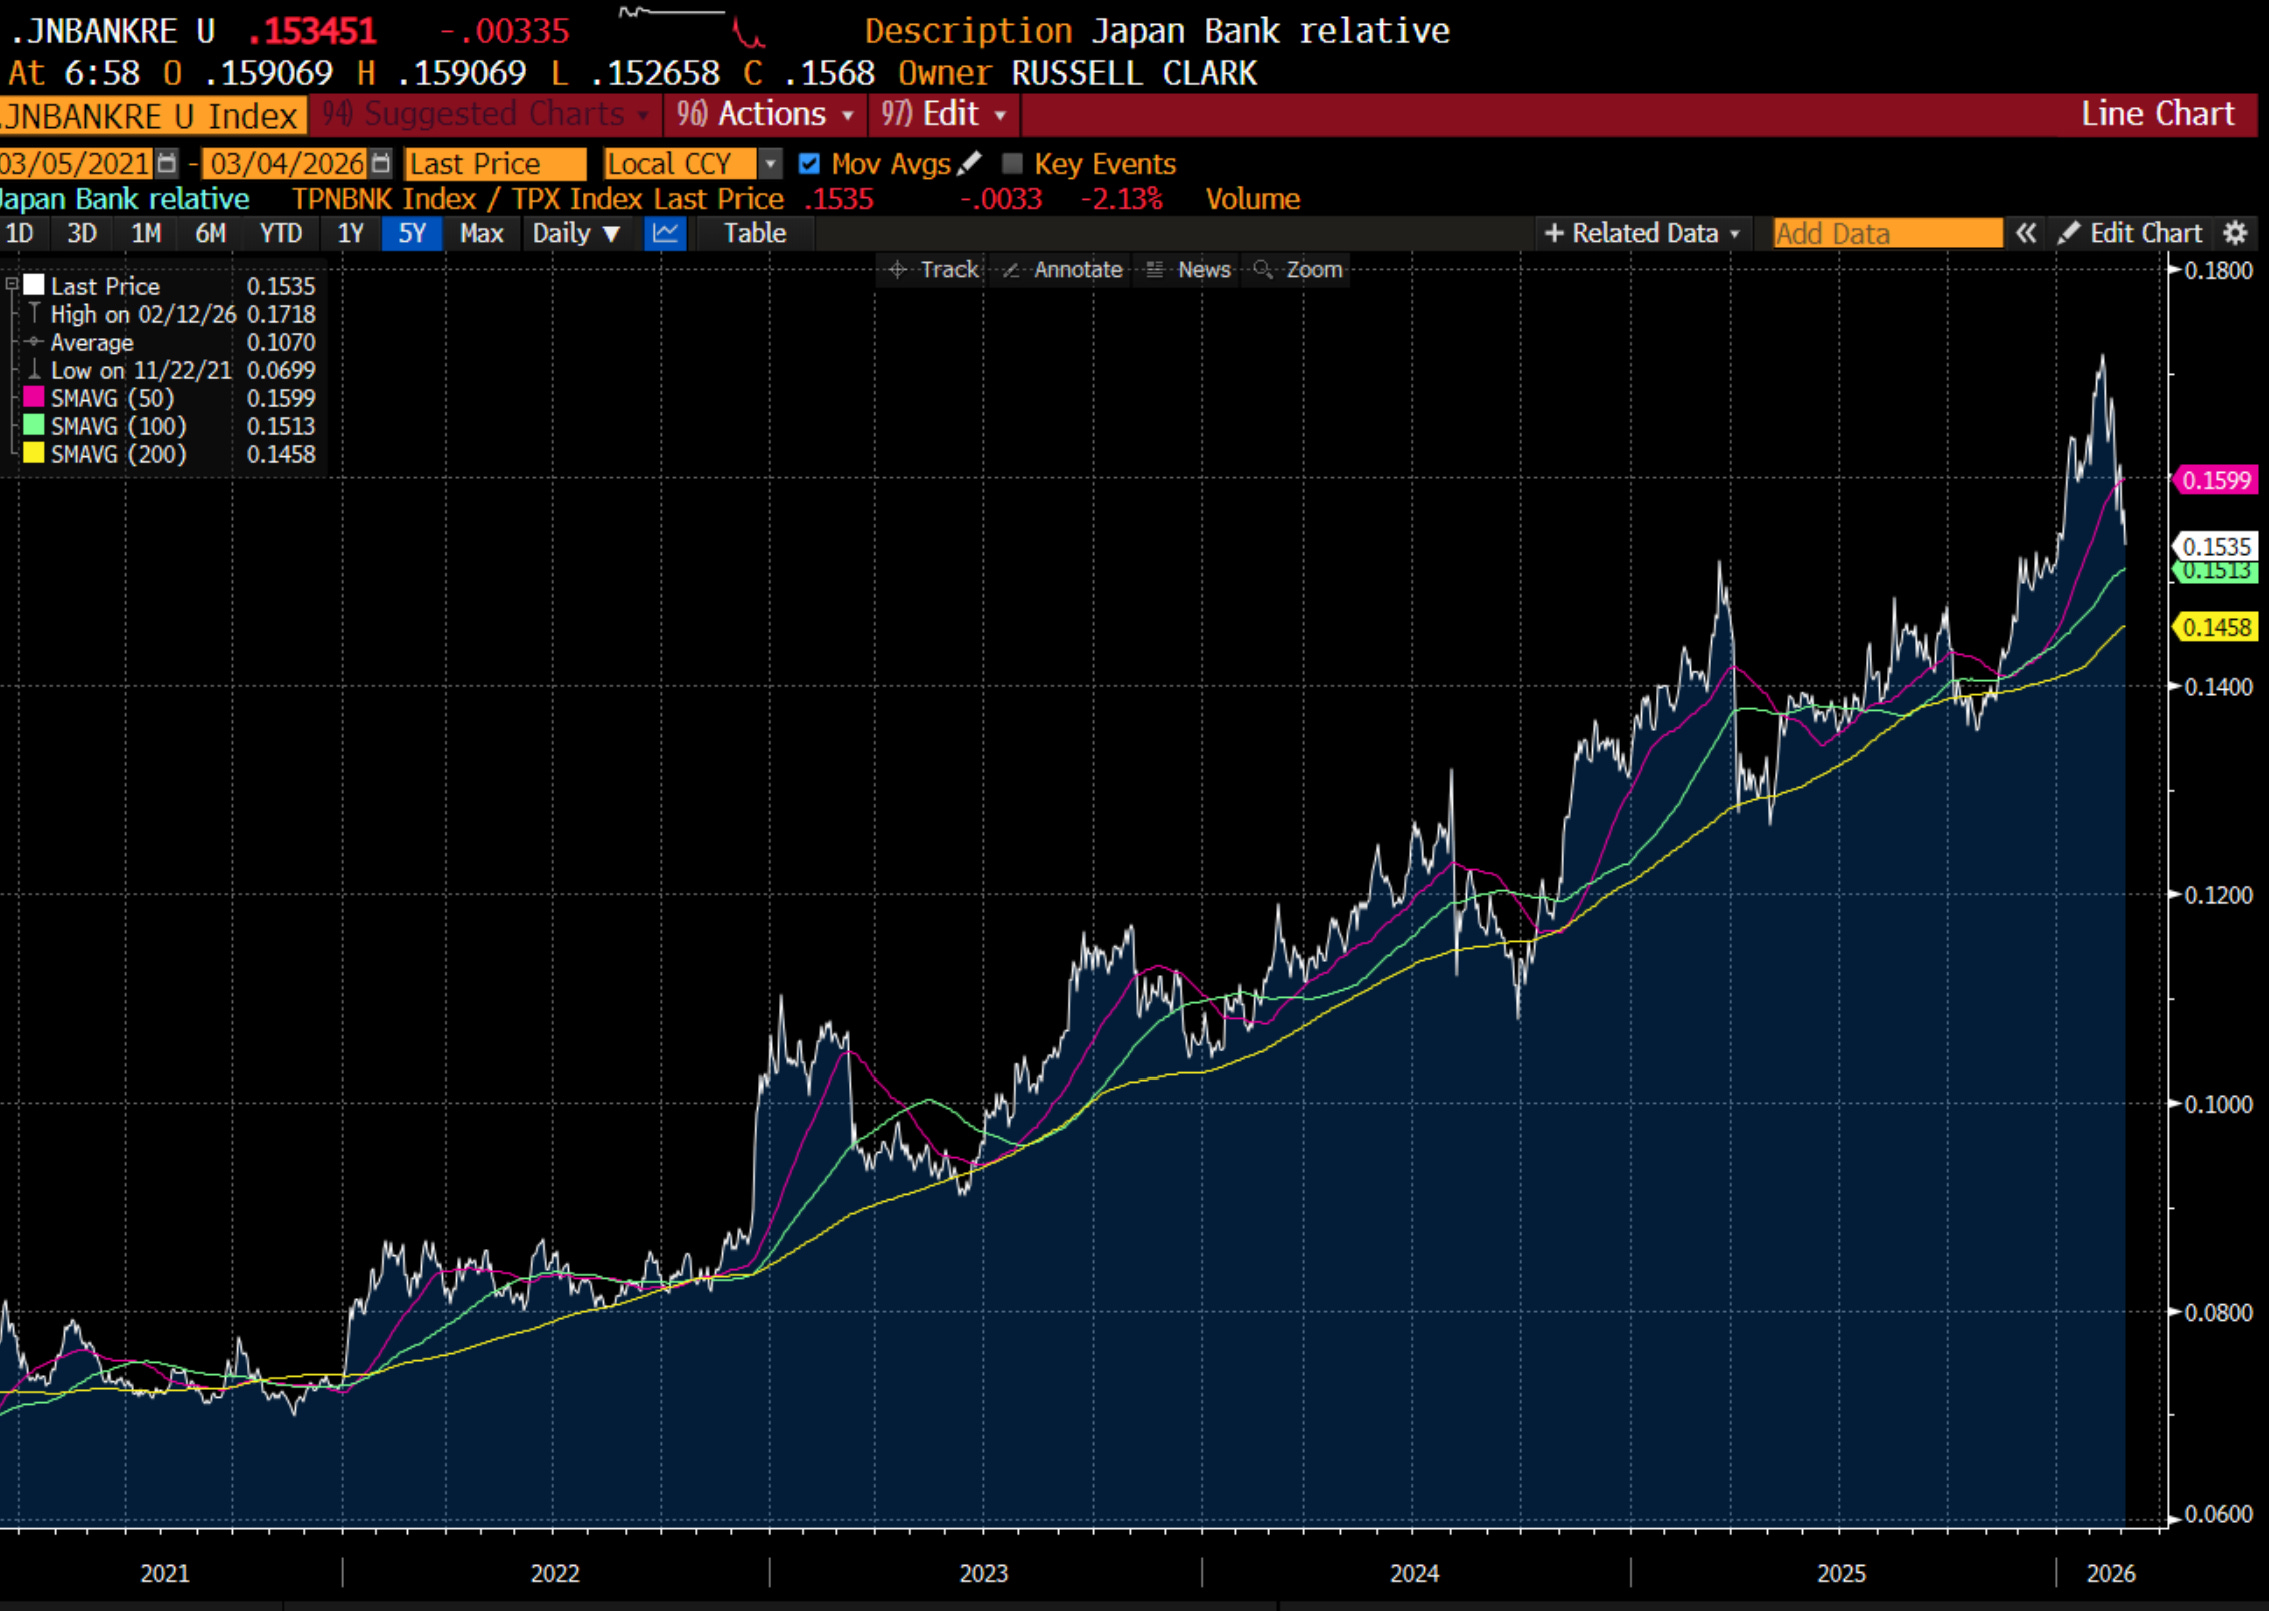Viewport: 2269px width, 1611px height.
Task: Click the line chart type icon
Action: pyautogui.click(x=665, y=234)
